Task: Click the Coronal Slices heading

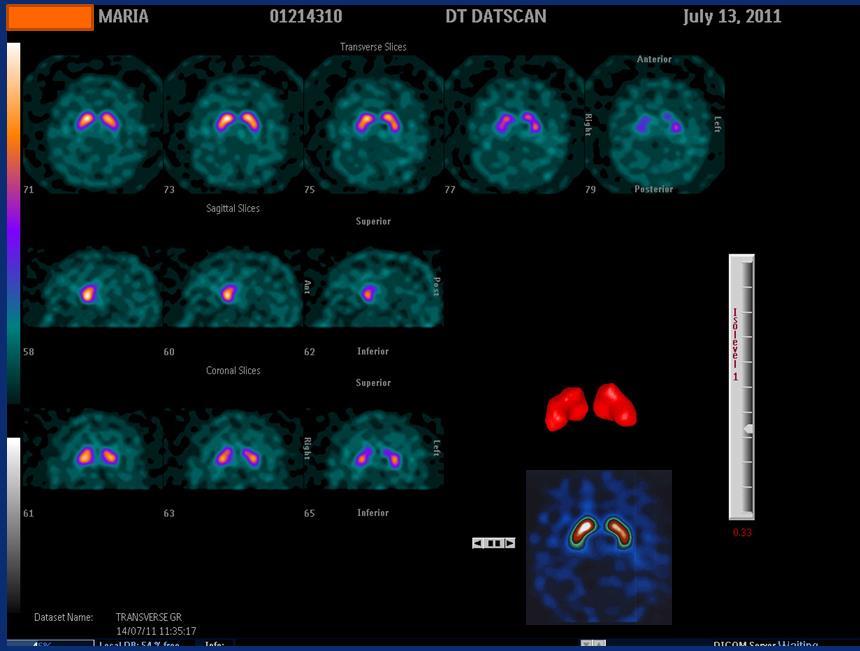Action: (233, 371)
